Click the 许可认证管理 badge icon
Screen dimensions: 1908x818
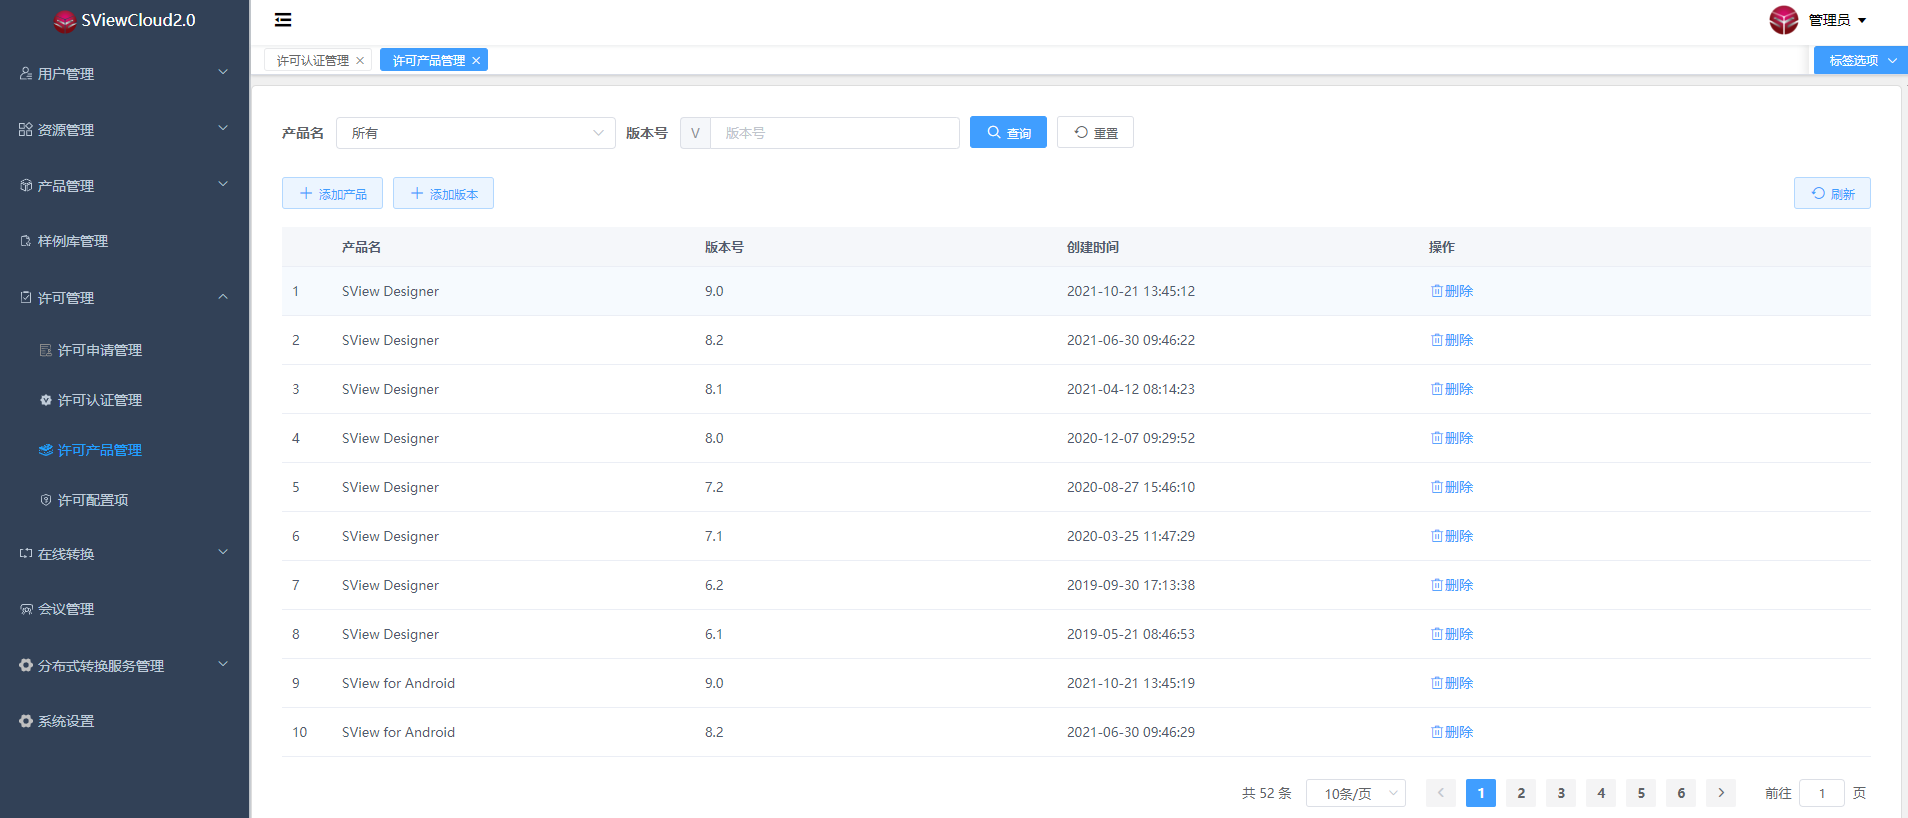46,400
